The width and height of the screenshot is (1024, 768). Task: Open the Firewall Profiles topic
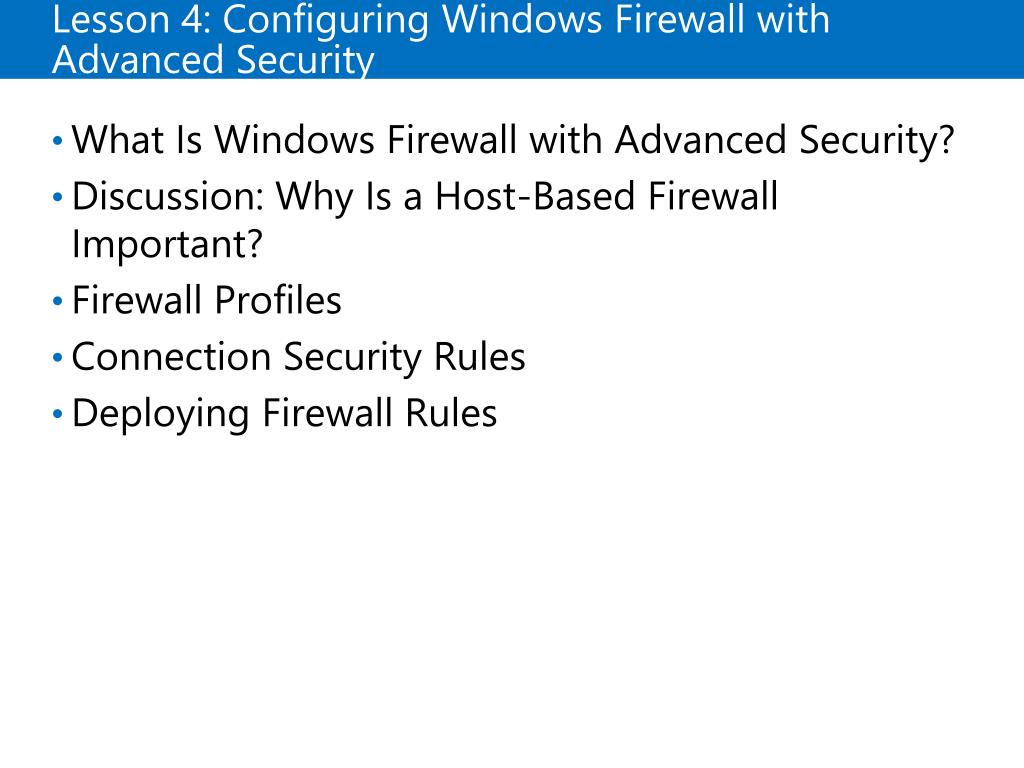[206, 300]
